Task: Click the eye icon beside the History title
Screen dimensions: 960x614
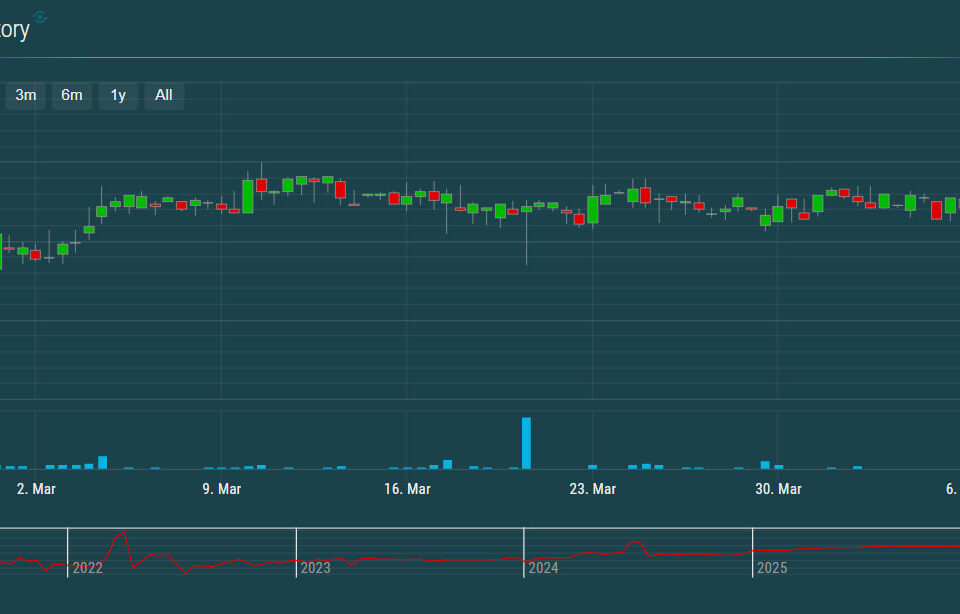Action: pyautogui.click(x=40, y=17)
